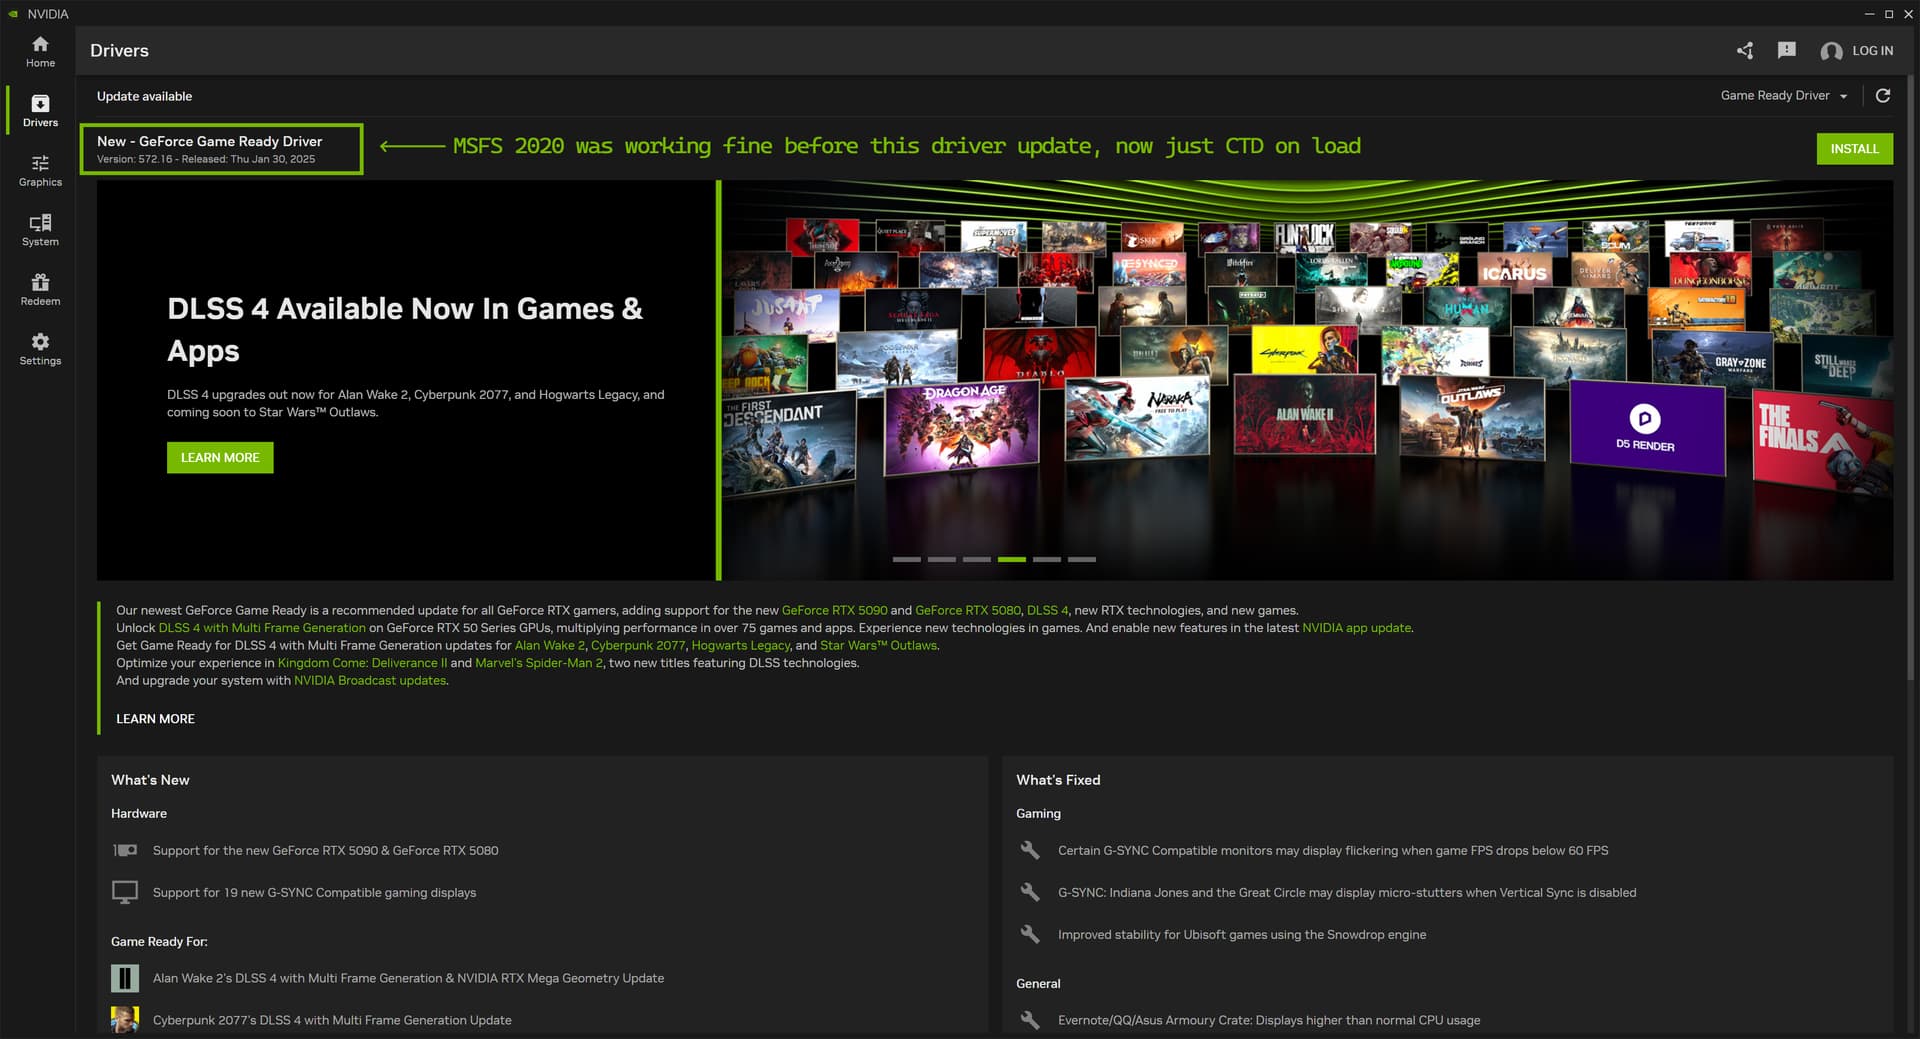Go to second banner carousel slide

(941, 559)
